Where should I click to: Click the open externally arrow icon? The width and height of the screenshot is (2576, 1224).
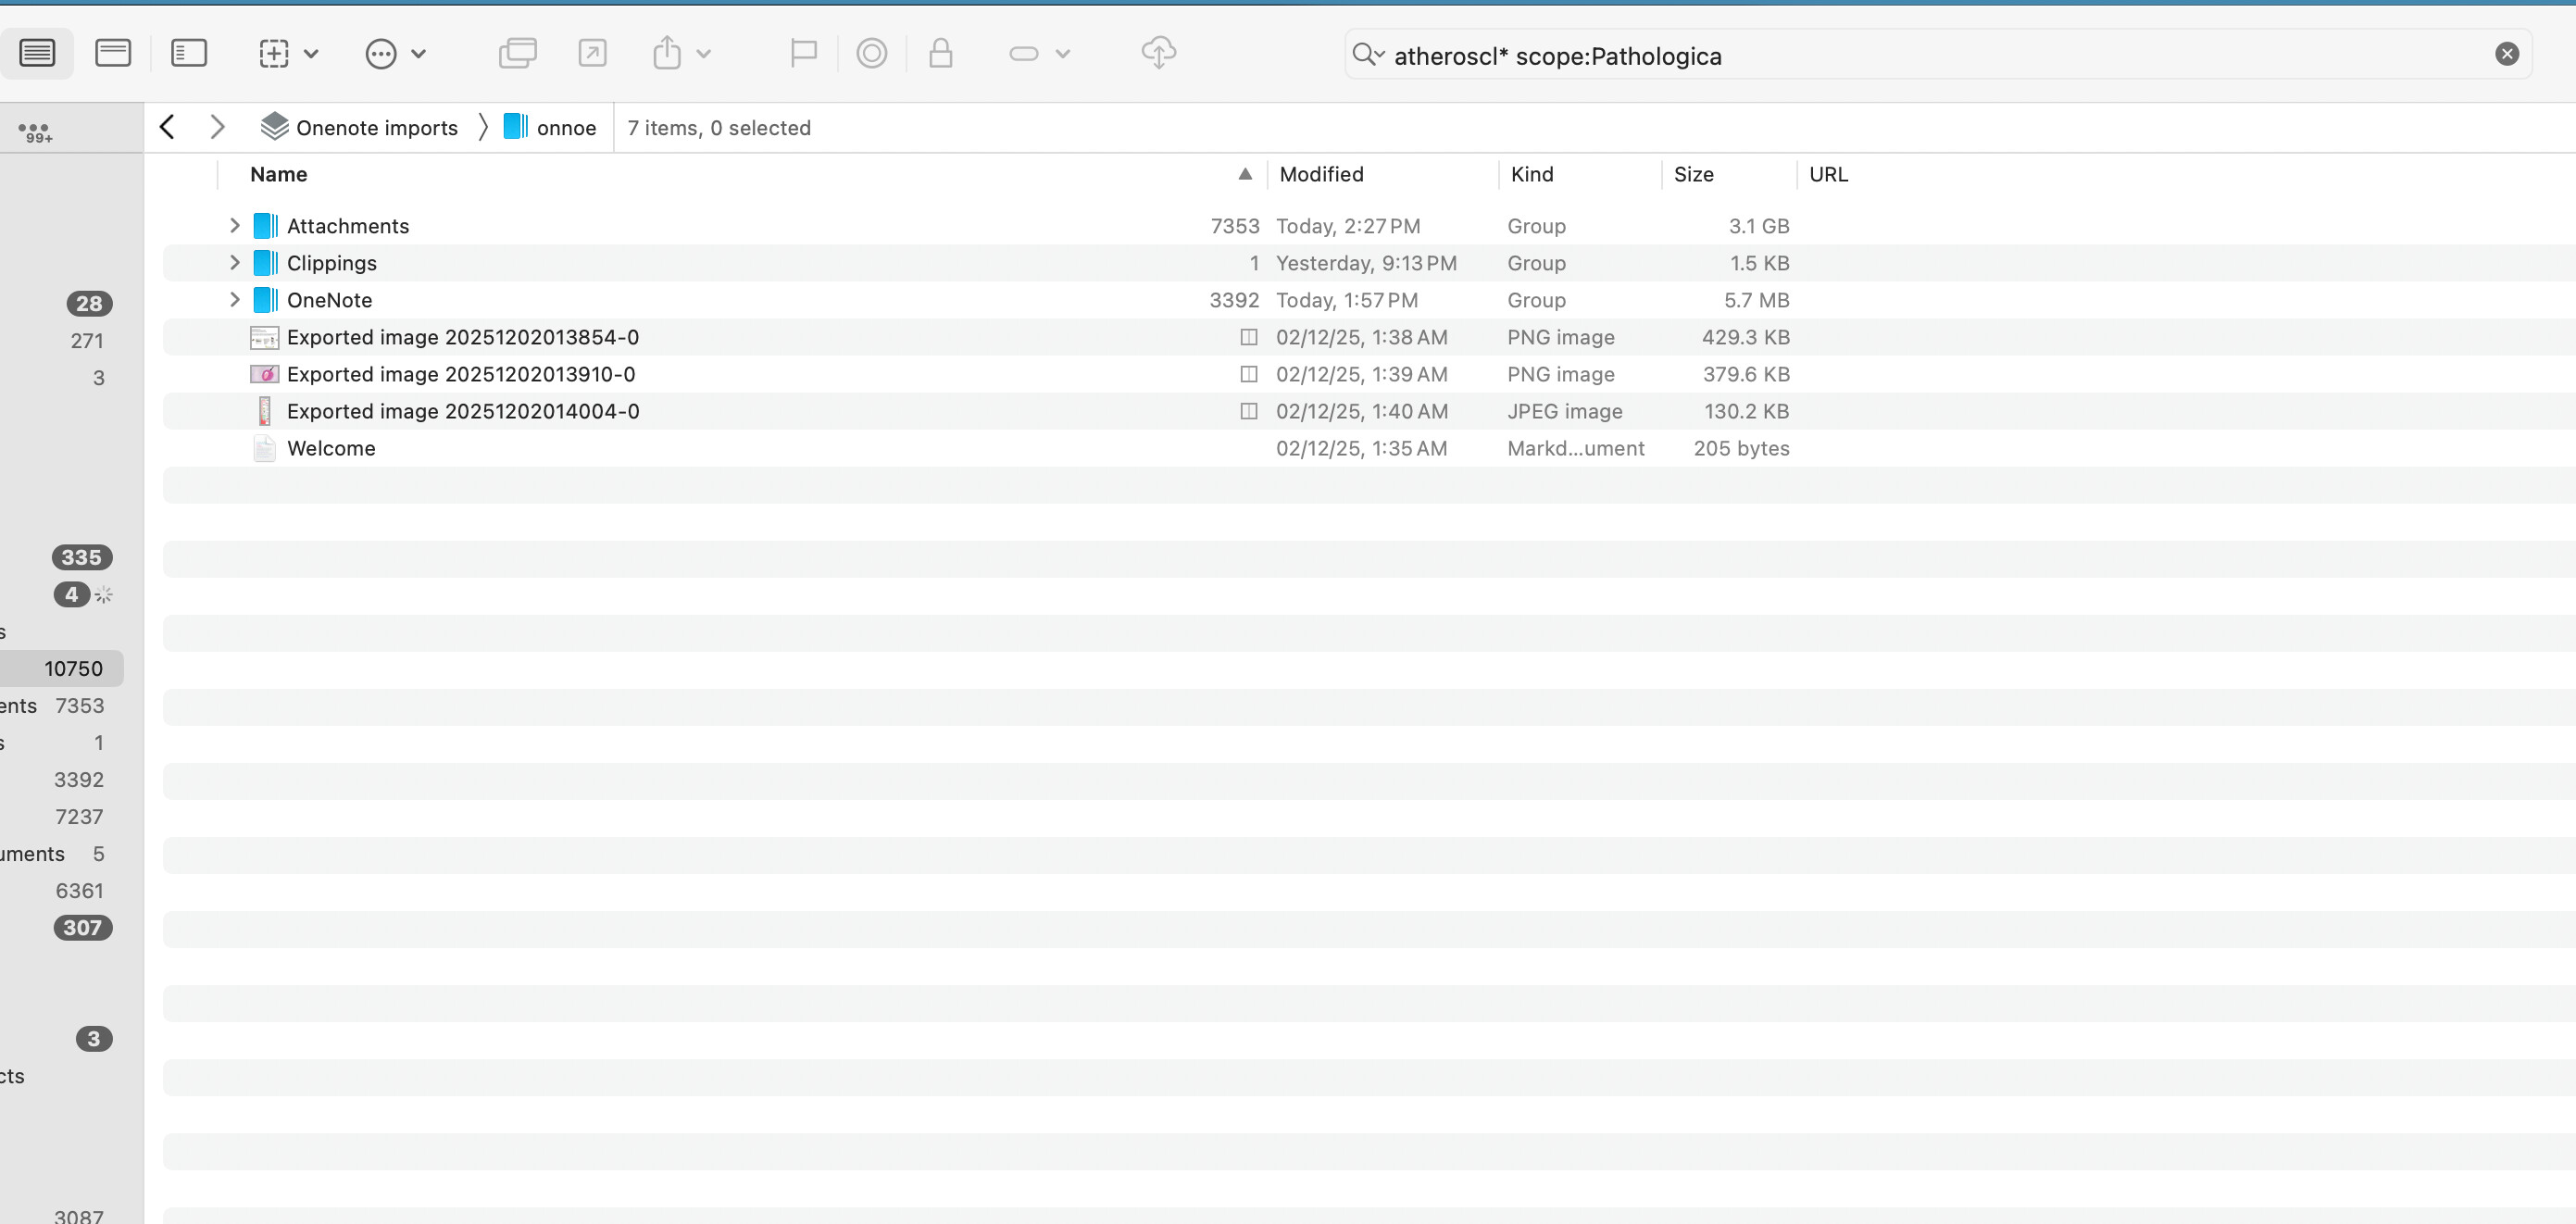point(592,53)
